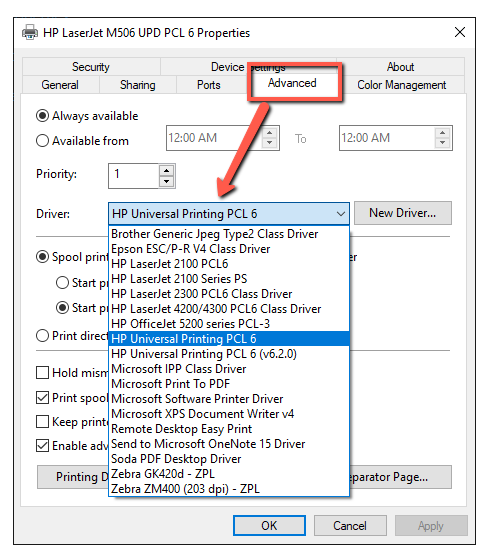Pick HP LaserJet 2300 PCL6 Class Driver
This screenshot has width=492, height=558.
click(229, 294)
